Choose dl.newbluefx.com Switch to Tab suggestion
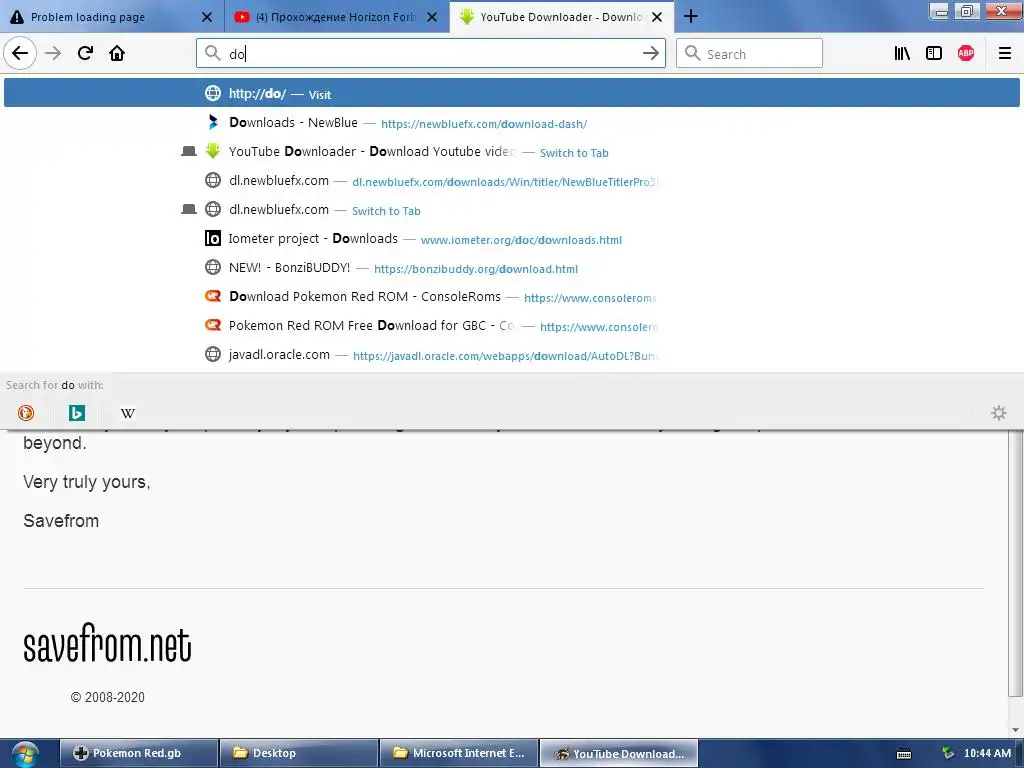 point(512,210)
